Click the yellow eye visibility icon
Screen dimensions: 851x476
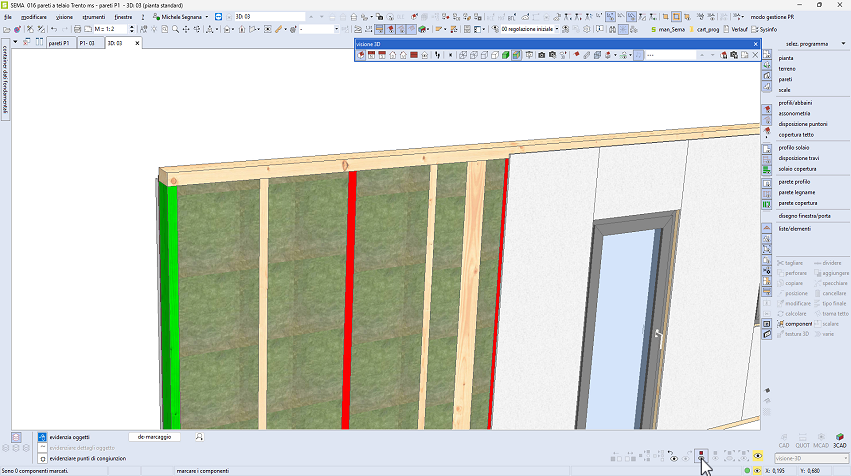tap(758, 456)
